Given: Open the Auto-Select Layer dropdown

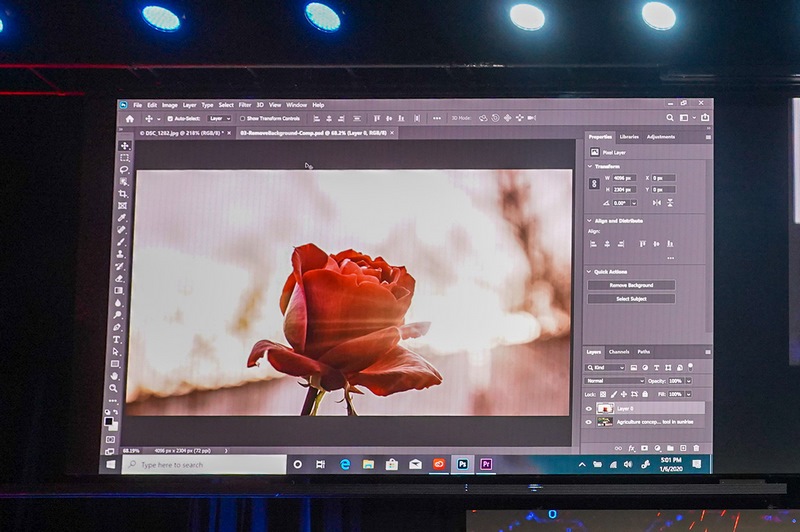Looking at the screenshot, I should pyautogui.click(x=220, y=118).
